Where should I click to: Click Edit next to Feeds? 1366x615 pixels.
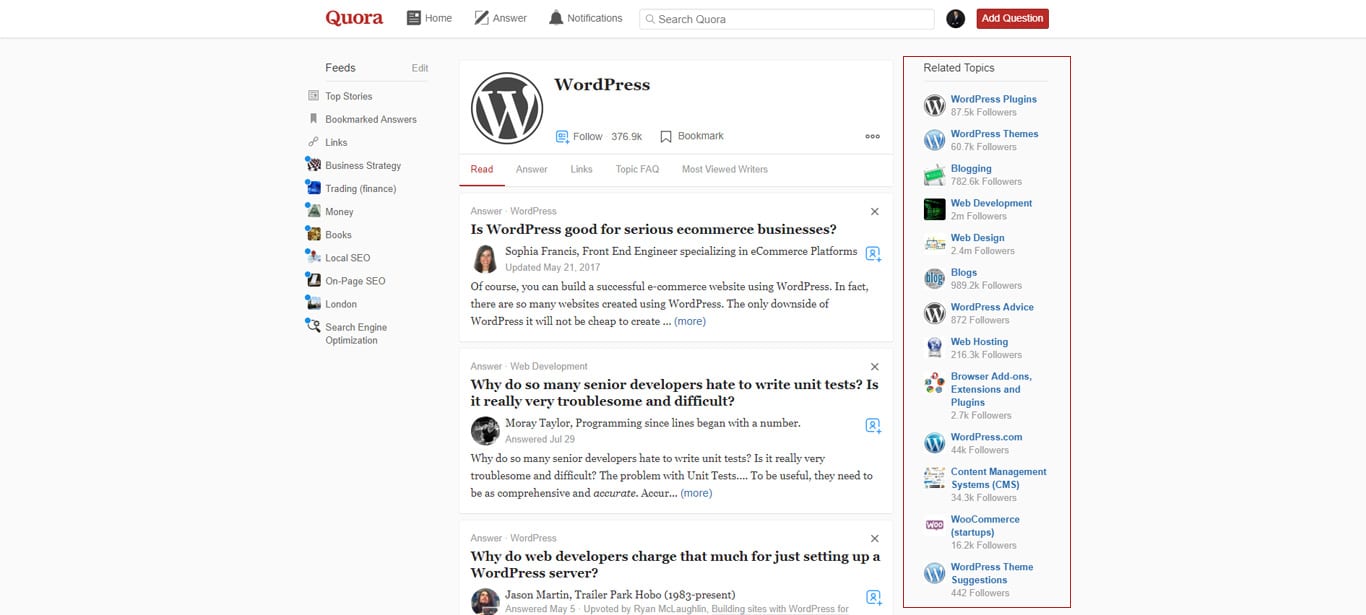pos(420,68)
